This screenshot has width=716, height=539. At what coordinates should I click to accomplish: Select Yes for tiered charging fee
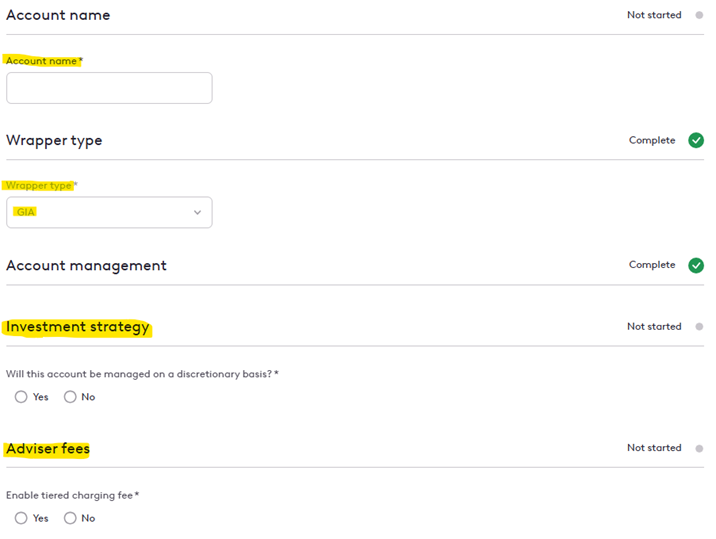21,518
